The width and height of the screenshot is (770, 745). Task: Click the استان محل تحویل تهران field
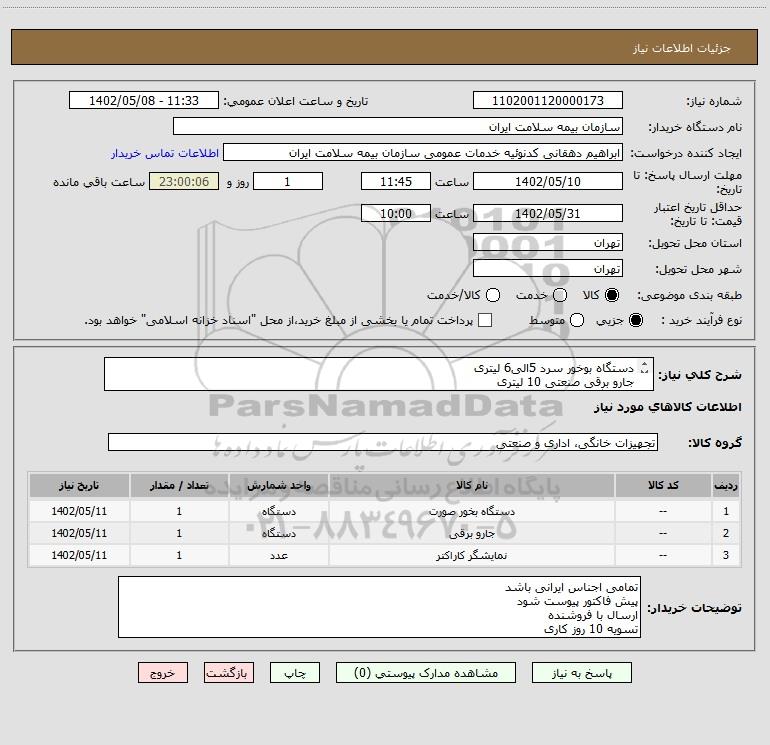tap(548, 243)
